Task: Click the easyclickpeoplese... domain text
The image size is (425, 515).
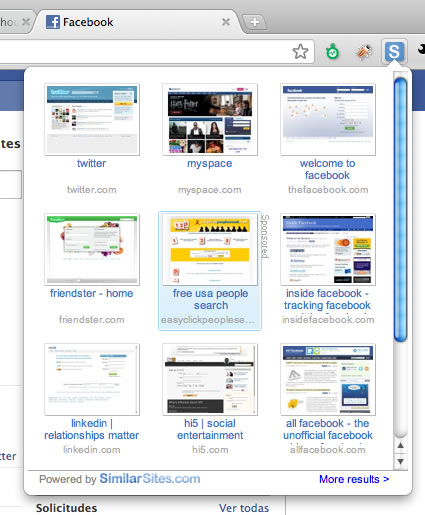Action: 208,320
